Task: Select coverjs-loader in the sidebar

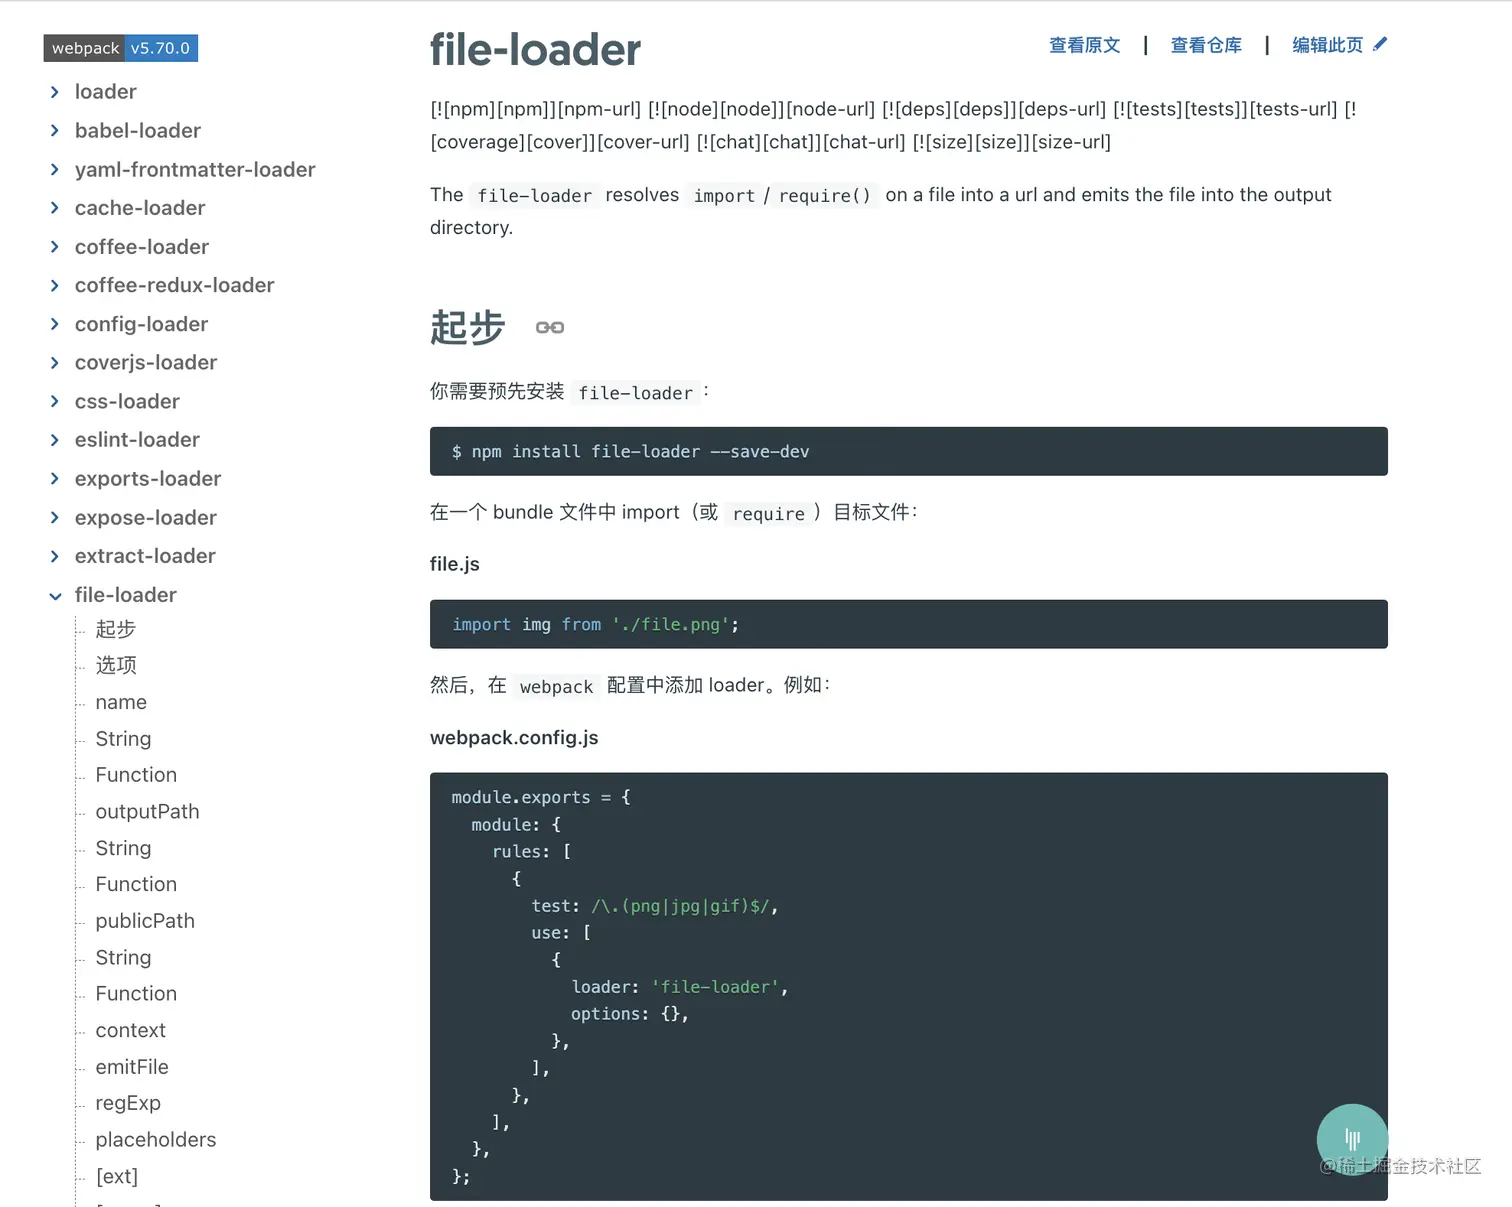Action: coord(146,363)
